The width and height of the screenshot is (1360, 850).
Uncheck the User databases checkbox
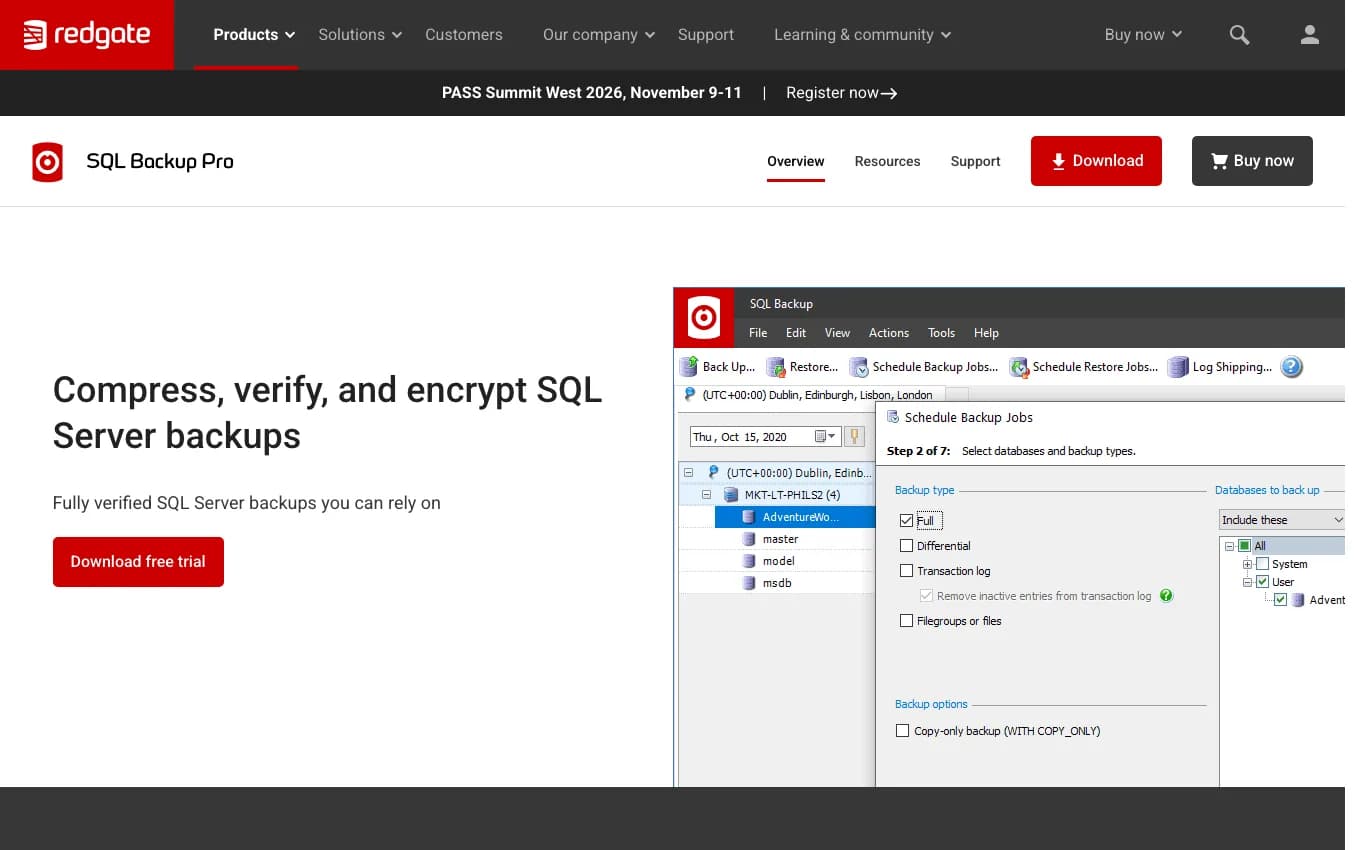(x=1262, y=582)
